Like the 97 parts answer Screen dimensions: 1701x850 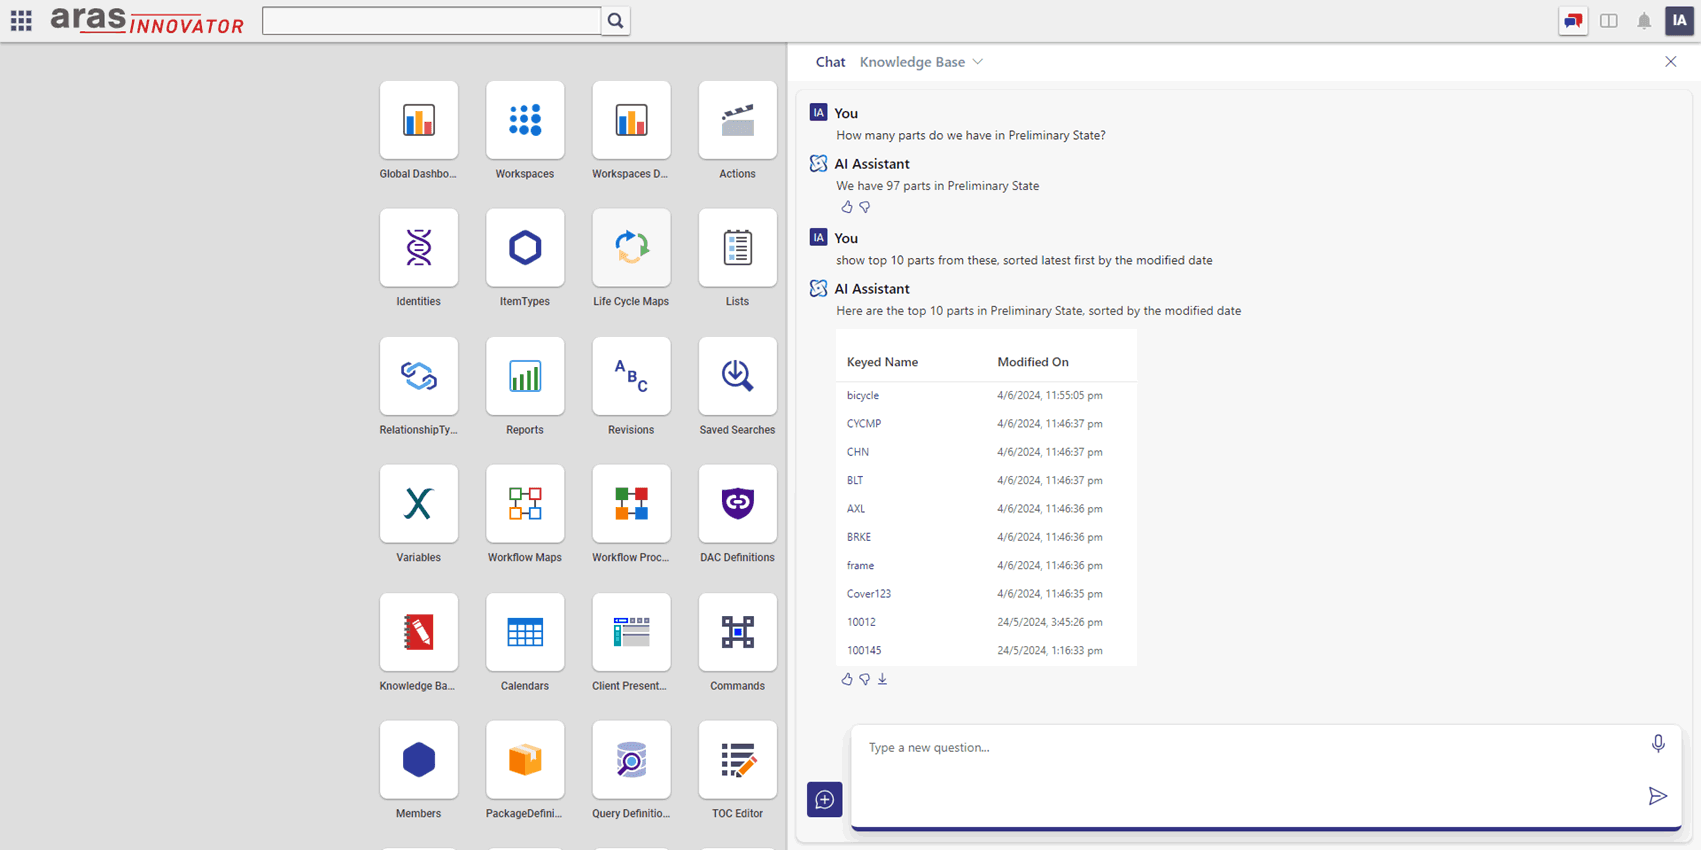click(x=847, y=207)
